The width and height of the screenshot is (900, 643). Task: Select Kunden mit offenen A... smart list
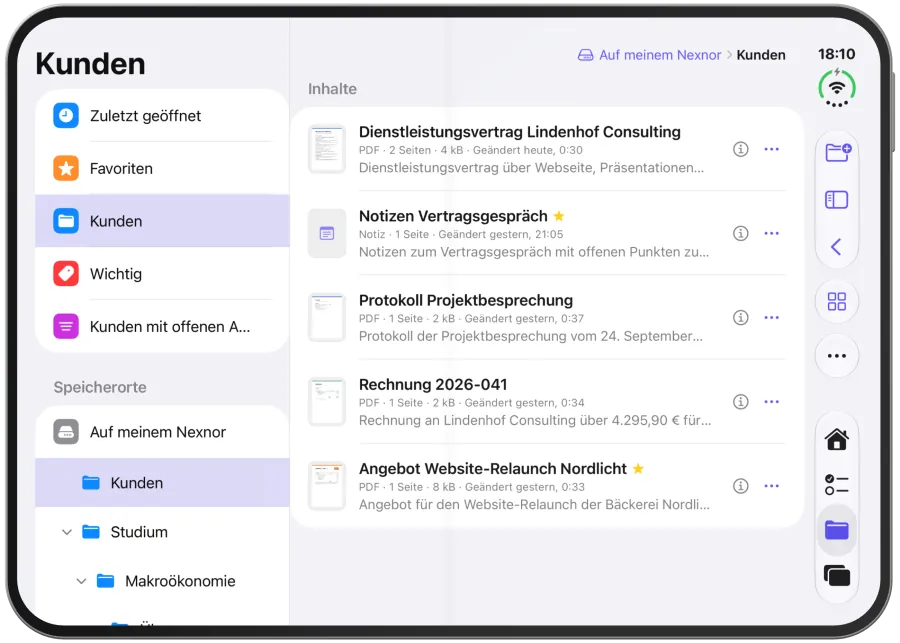click(x=162, y=327)
